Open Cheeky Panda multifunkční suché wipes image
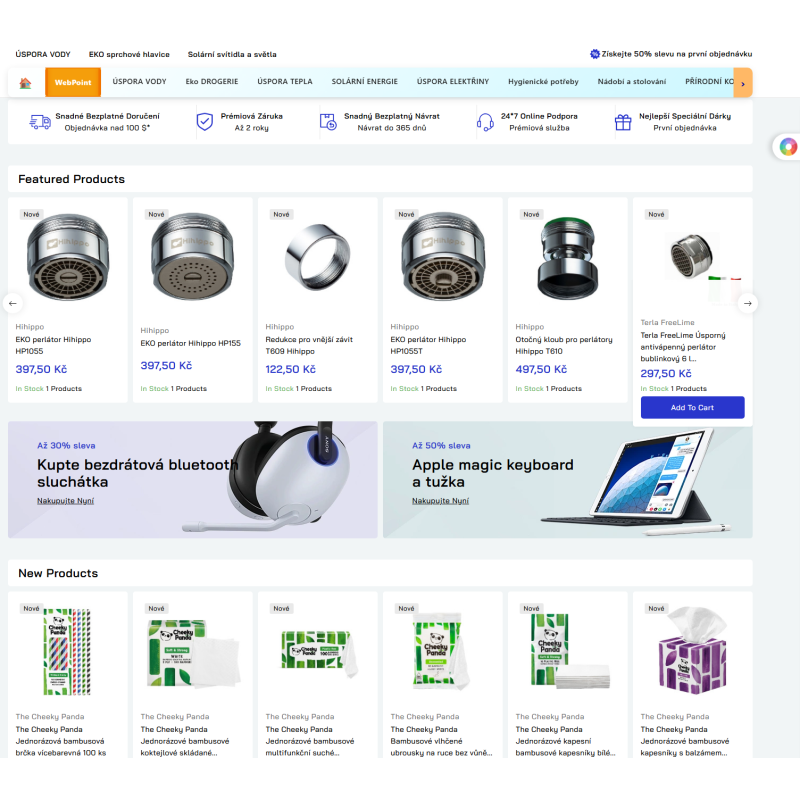 pos(319,653)
